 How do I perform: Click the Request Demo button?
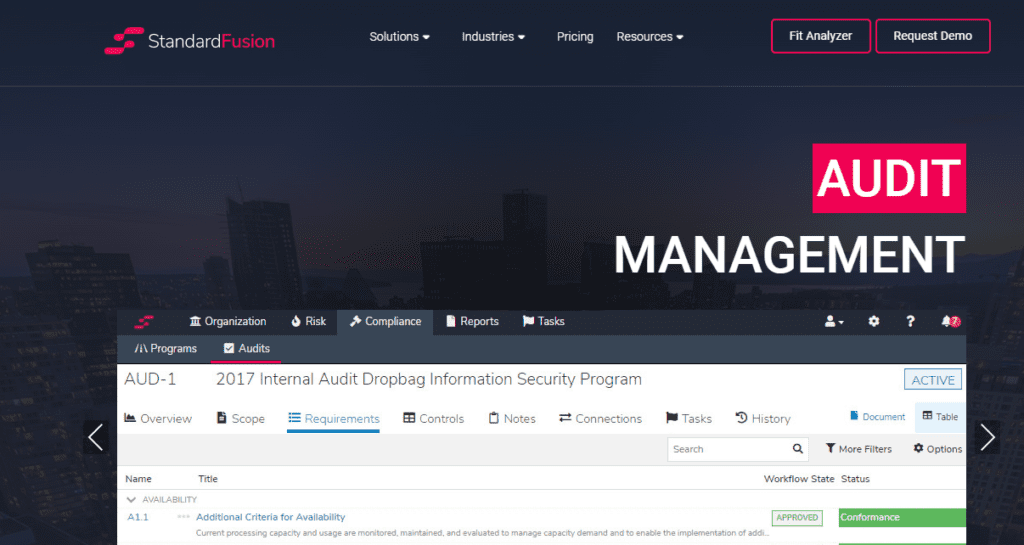933,36
